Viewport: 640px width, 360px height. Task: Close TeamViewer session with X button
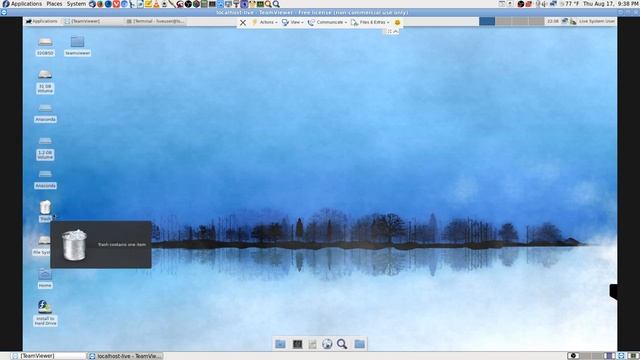(x=243, y=22)
